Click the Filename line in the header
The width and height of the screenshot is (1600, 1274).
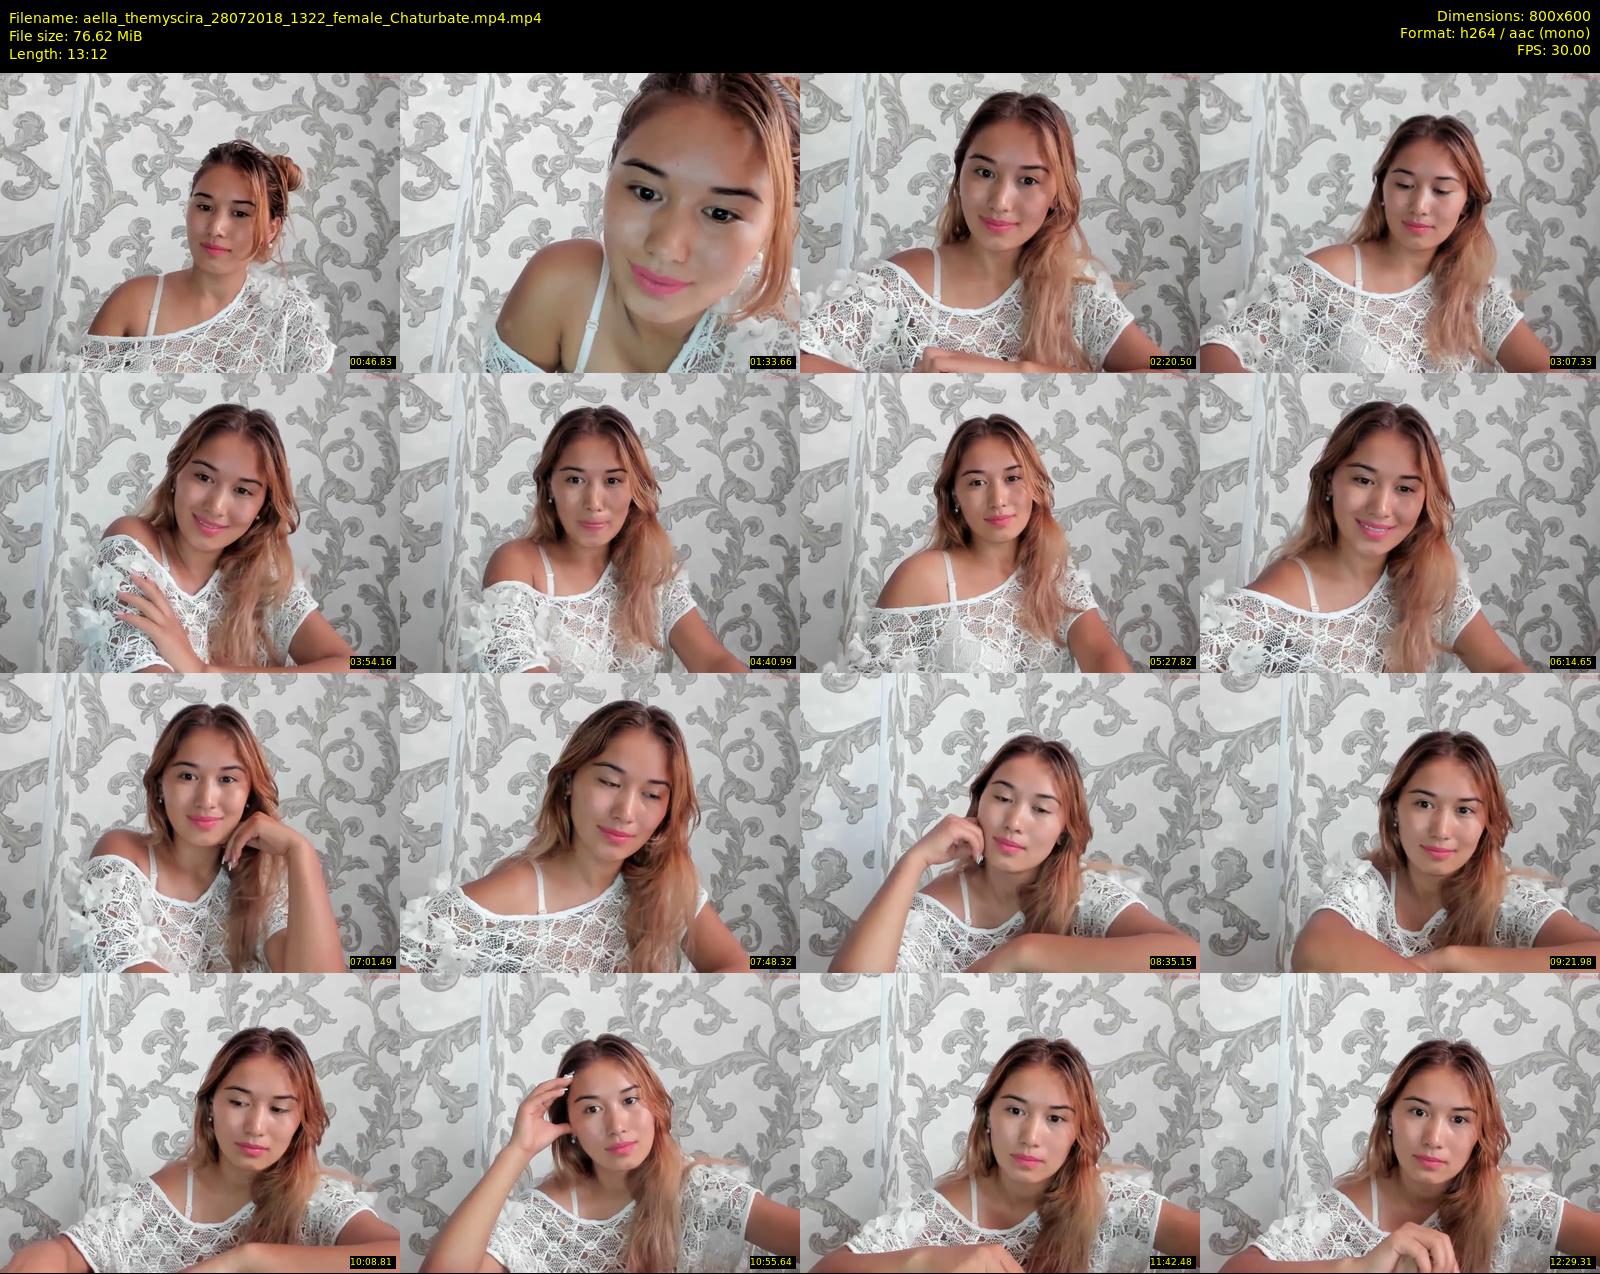pyautogui.click(x=275, y=18)
